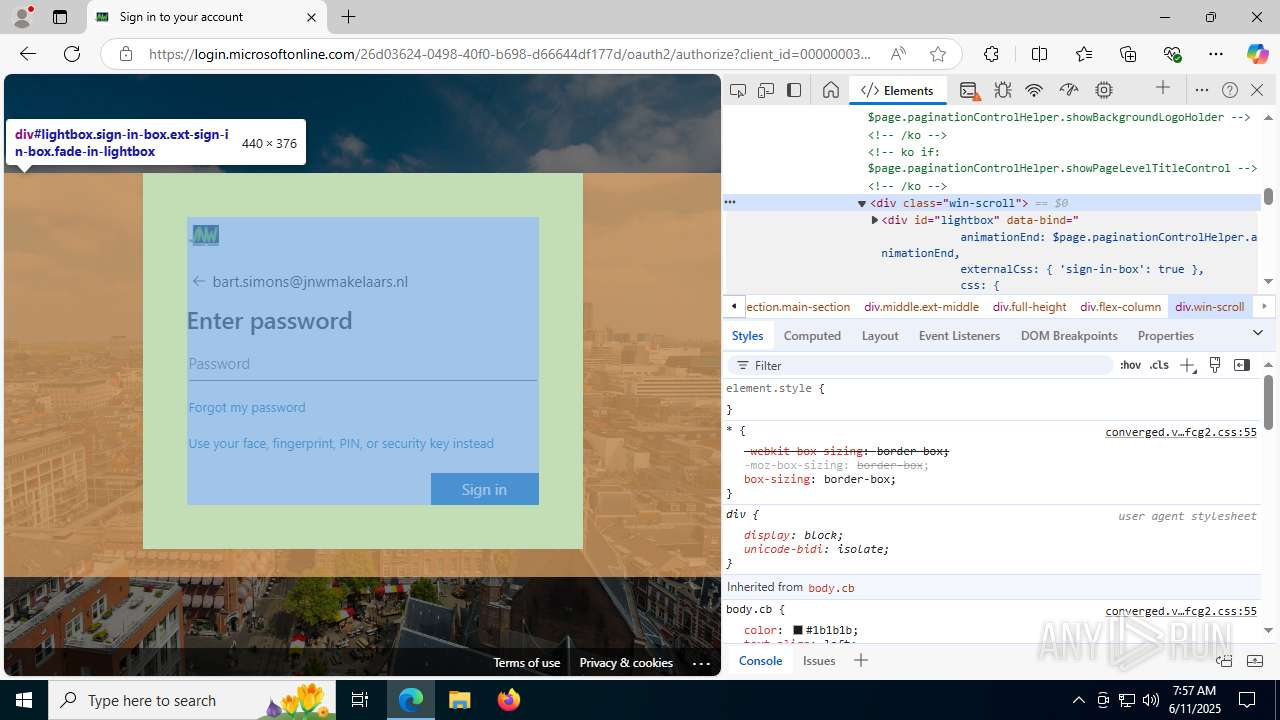The image size is (1280, 720).
Task: Expand the lightbox div node
Action: [x=874, y=220]
